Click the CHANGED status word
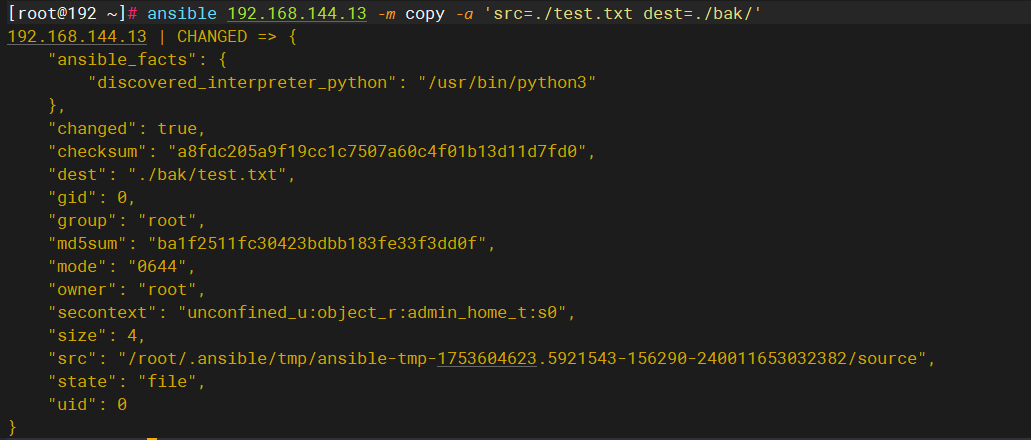 (x=212, y=36)
